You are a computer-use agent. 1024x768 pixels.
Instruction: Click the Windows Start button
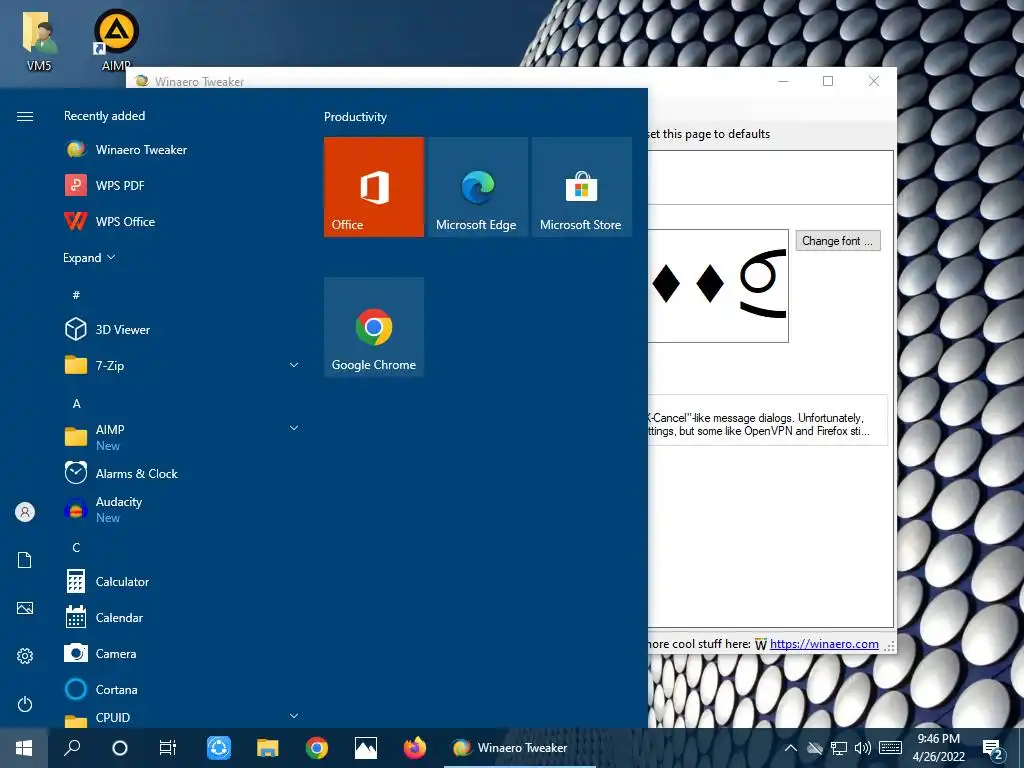click(24, 748)
